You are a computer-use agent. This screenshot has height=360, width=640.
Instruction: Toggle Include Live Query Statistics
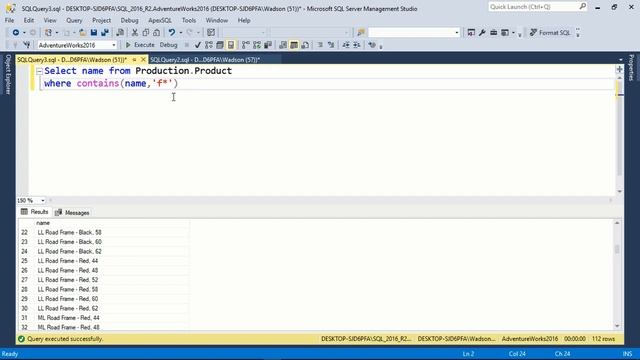tap(257, 45)
